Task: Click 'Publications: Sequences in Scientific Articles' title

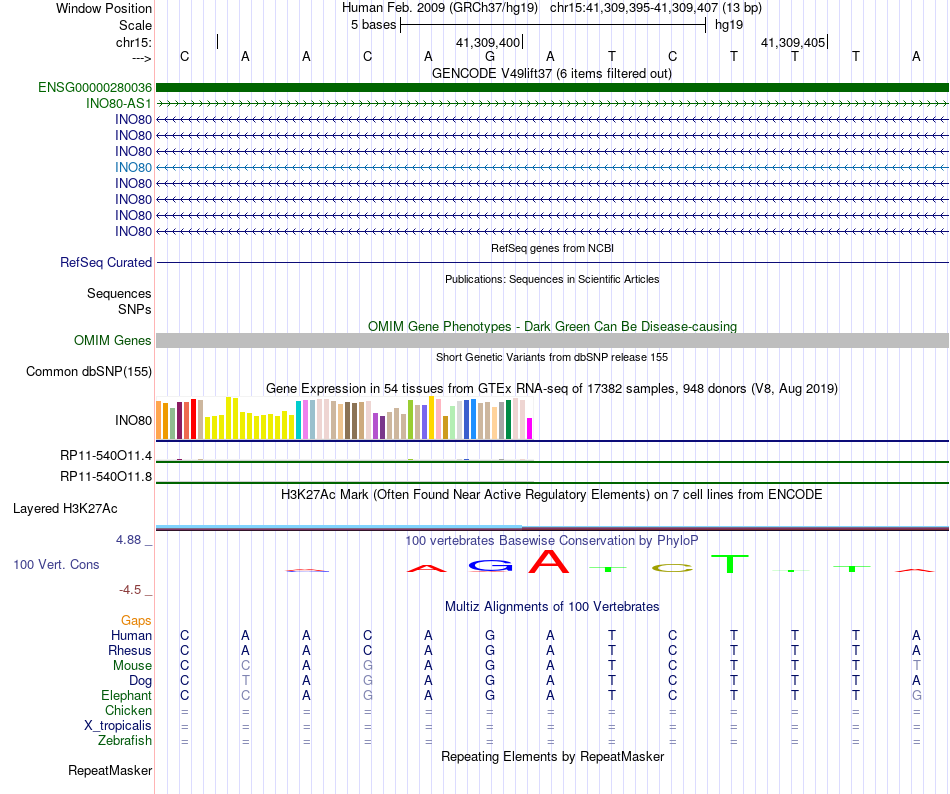Action: 552,279
